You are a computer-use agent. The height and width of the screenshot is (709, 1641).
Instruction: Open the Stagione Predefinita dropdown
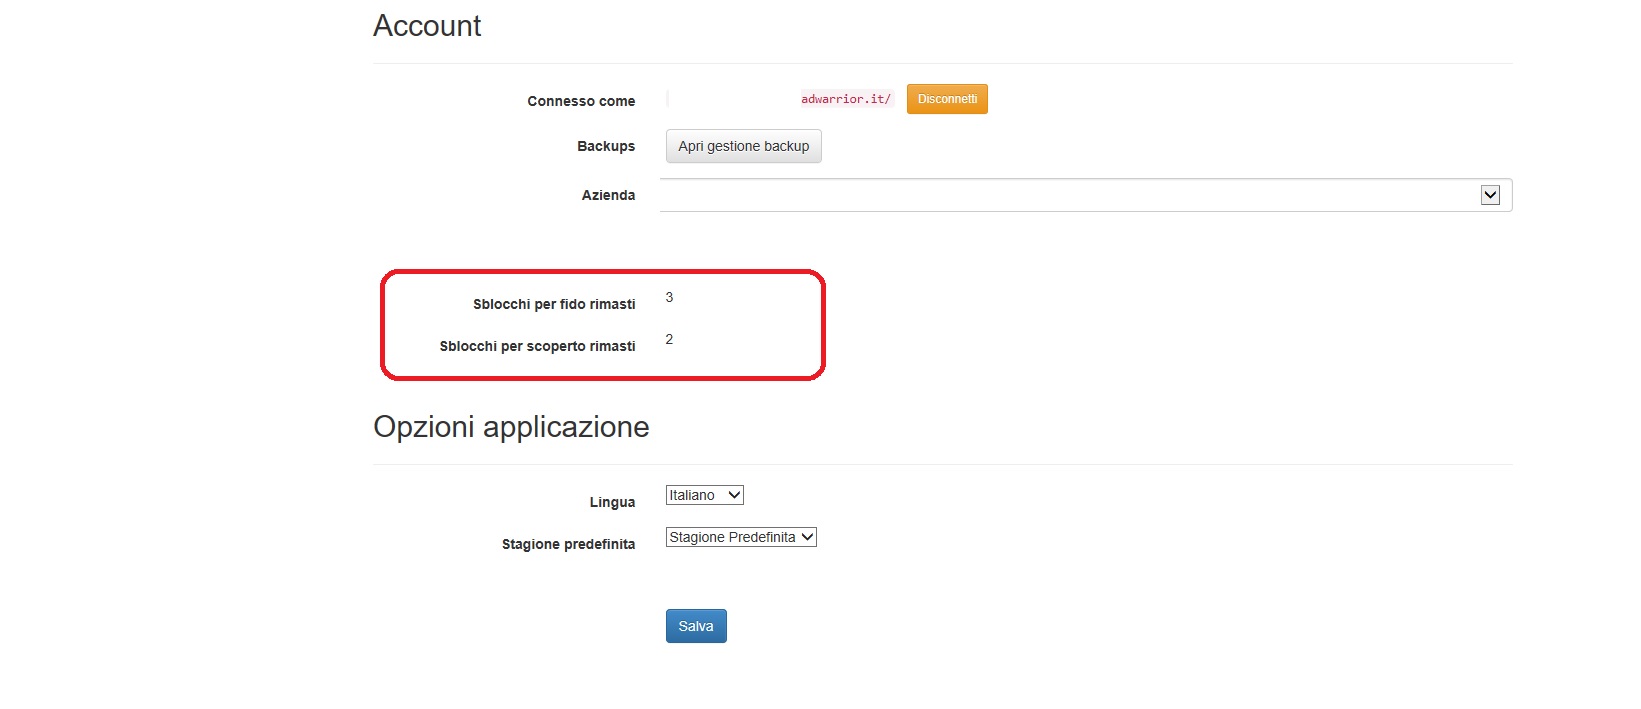(x=740, y=537)
